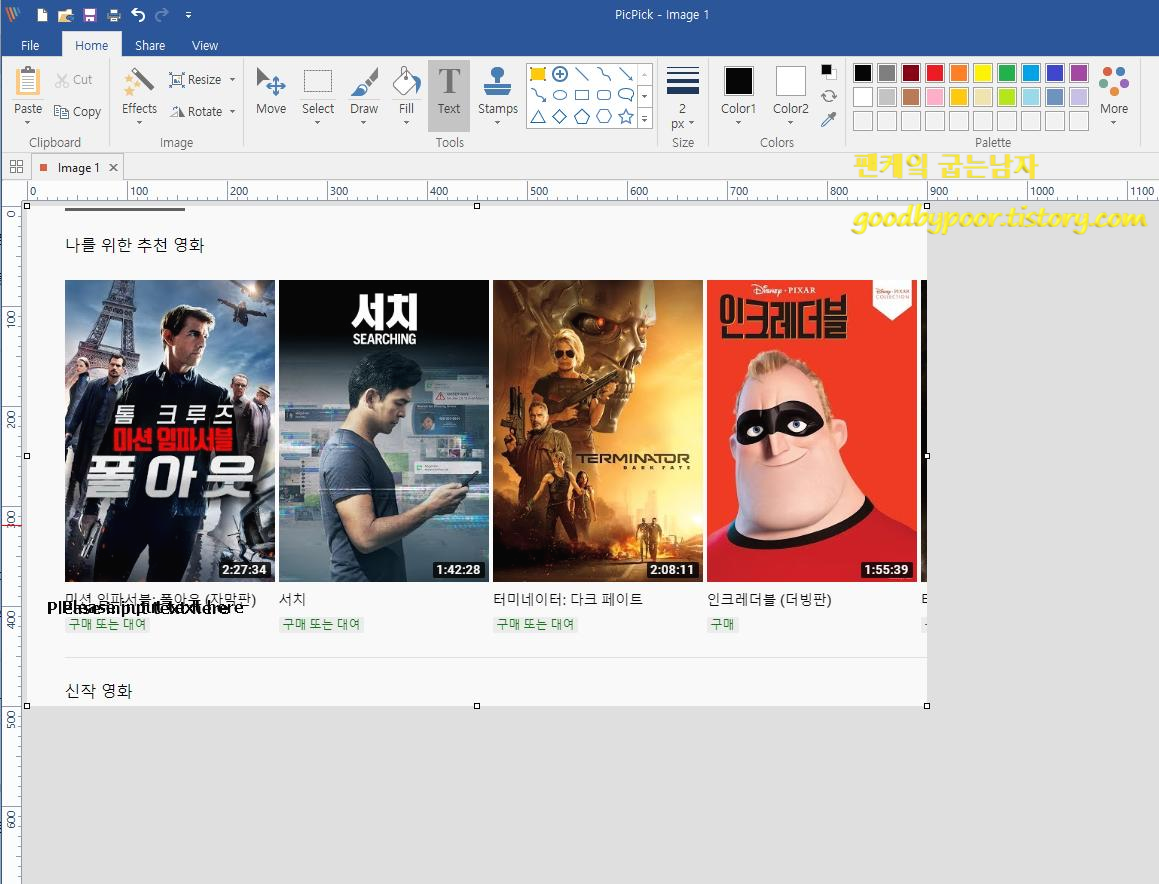The height and width of the screenshot is (884, 1159).
Task: Open the Effects dropdown arrow
Action: (x=139, y=123)
